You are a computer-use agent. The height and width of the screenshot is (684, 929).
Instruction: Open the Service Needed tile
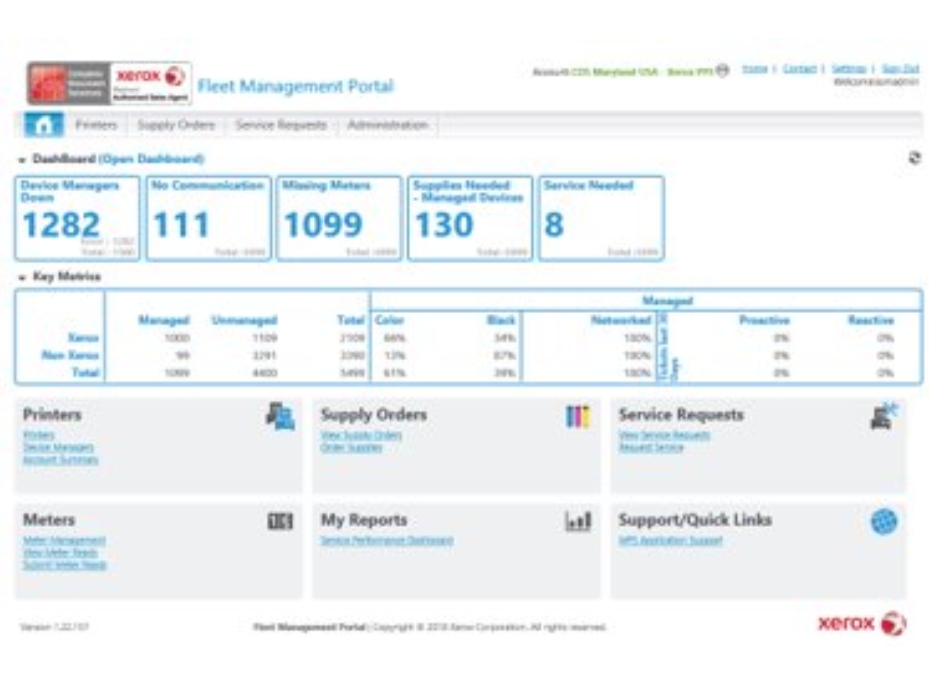click(x=601, y=218)
